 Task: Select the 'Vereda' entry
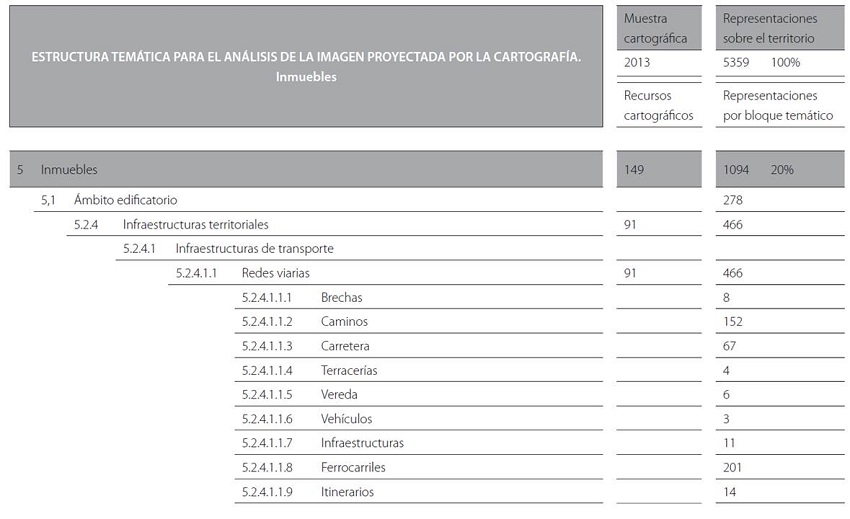339,395
